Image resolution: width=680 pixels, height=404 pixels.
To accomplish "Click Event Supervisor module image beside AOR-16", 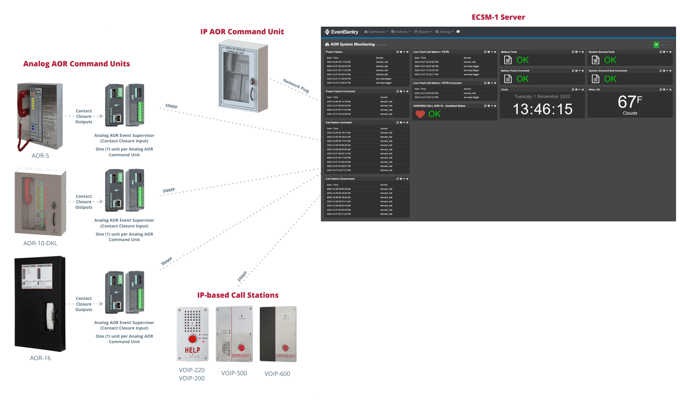I will [x=124, y=292].
